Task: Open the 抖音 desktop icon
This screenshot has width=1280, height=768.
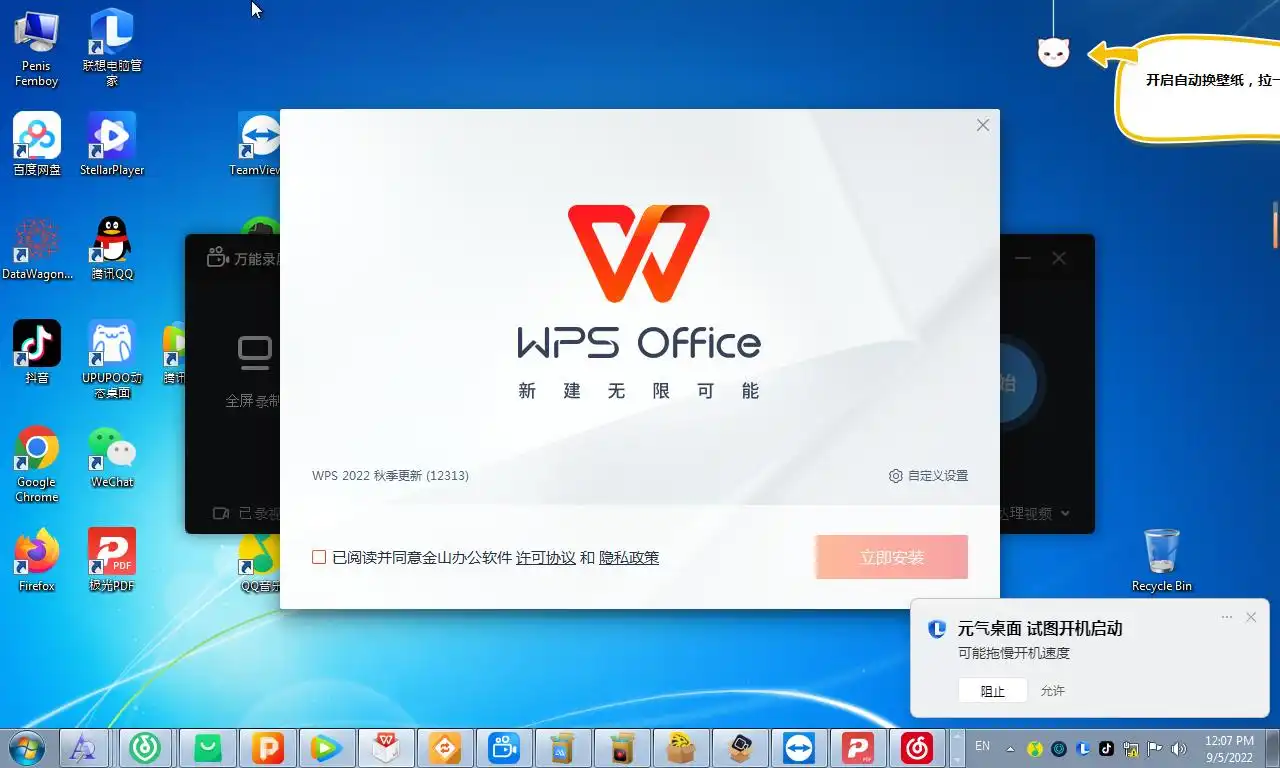Action: [37, 353]
